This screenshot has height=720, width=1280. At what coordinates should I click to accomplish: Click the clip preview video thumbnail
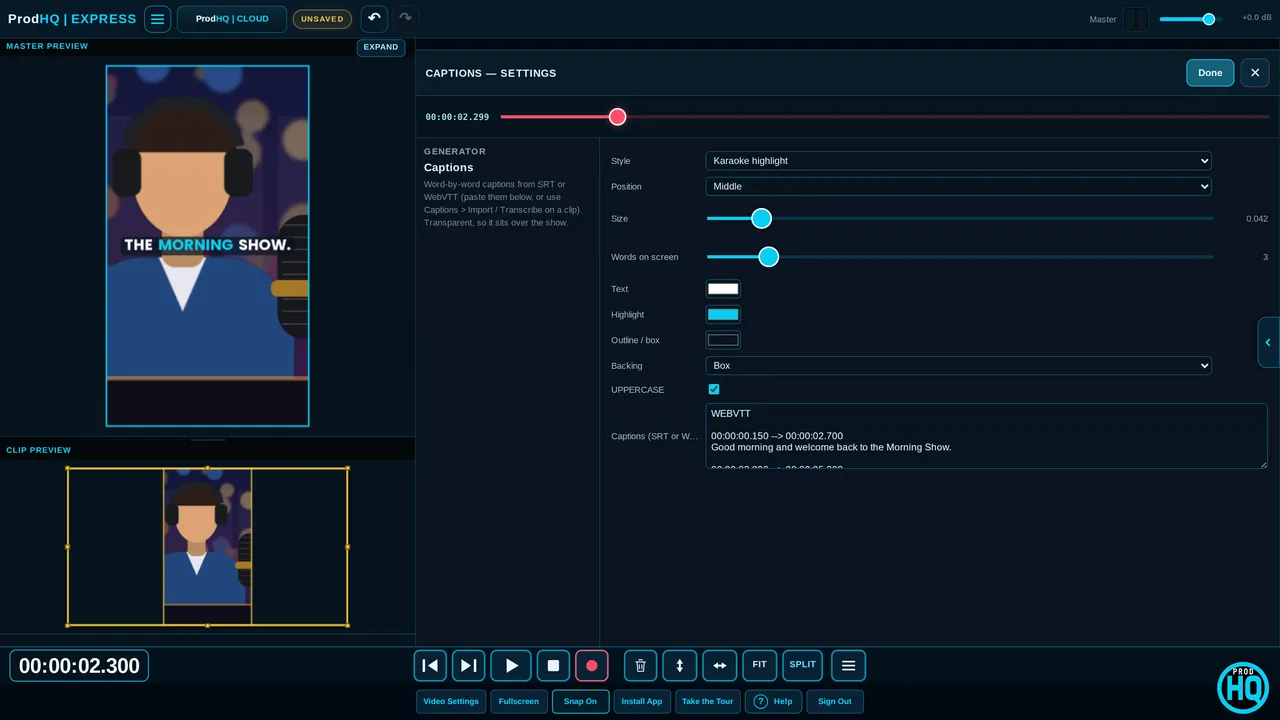coord(208,546)
